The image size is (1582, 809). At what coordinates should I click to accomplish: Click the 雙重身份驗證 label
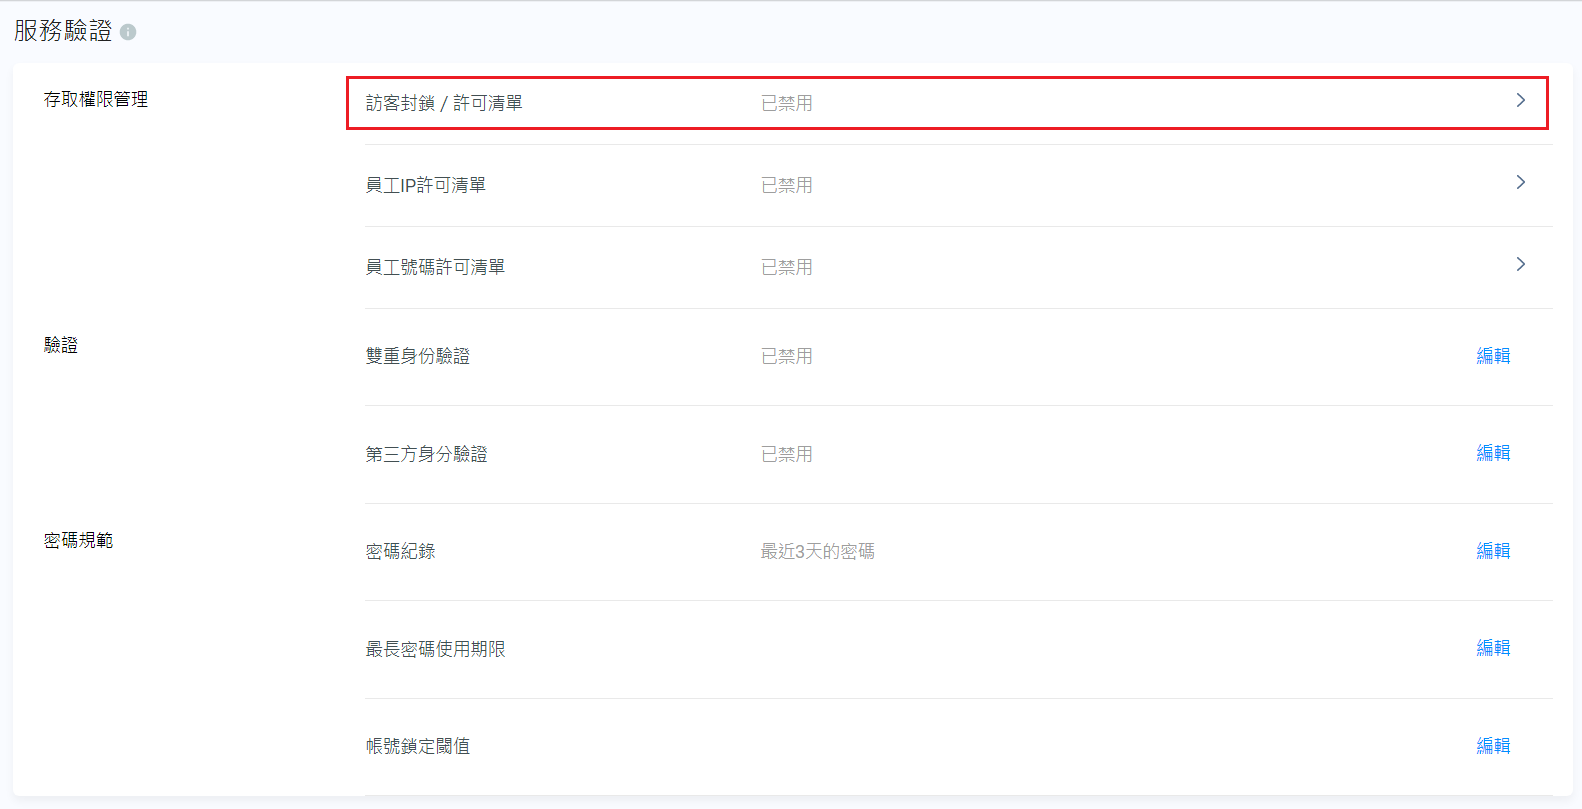418,356
